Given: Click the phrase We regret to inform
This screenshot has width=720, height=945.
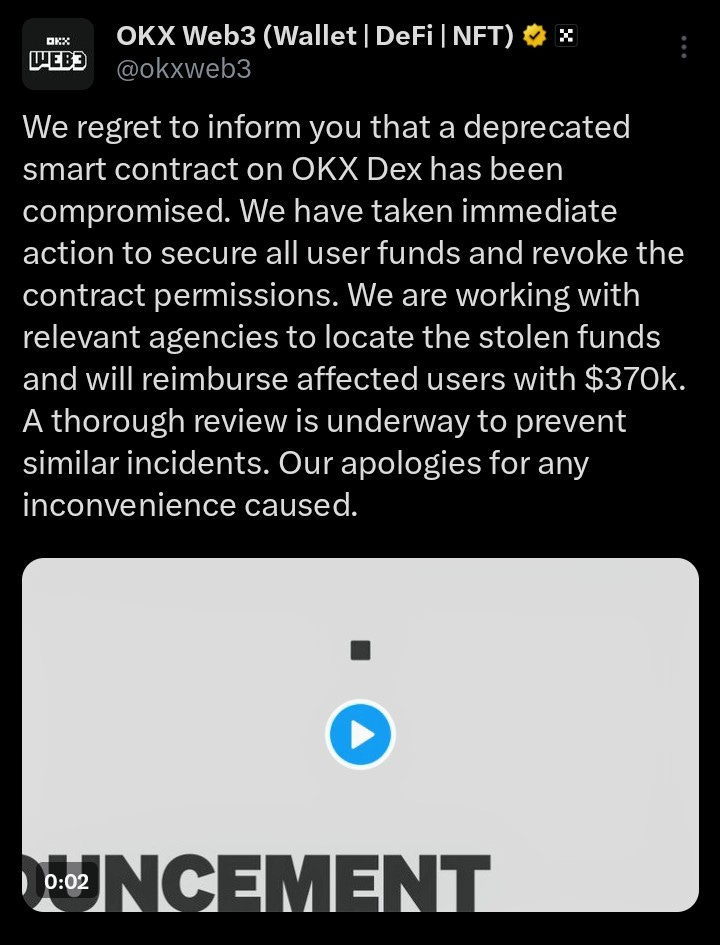Looking at the screenshot, I should (x=161, y=127).
